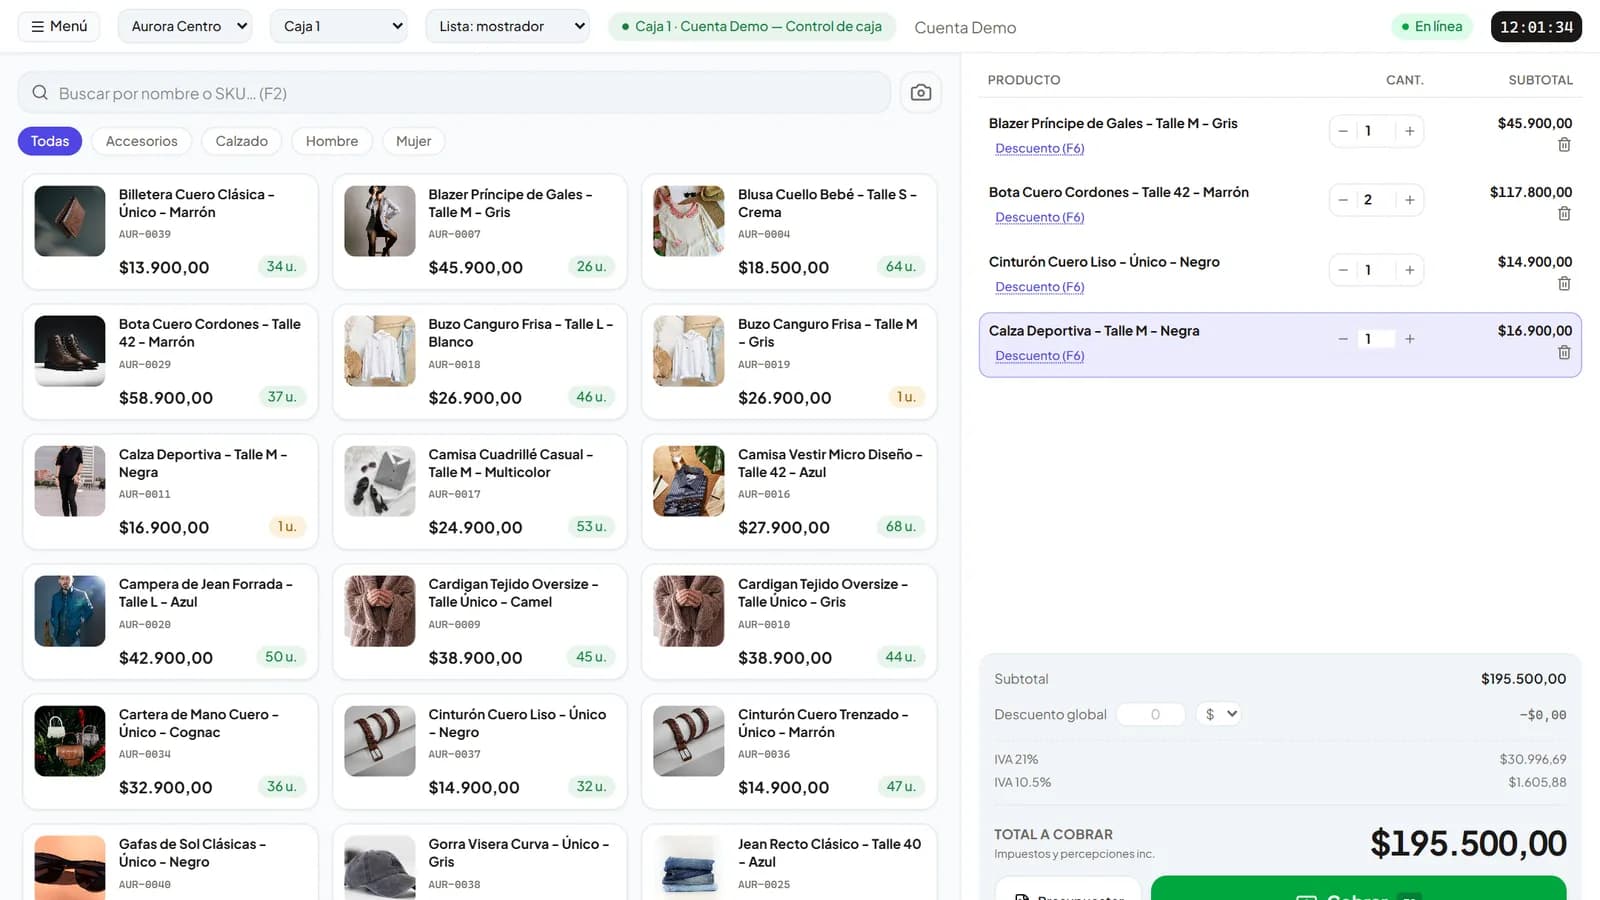The height and width of the screenshot is (900, 1600).
Task: Add Blazer Príncipe de Gales product thumbnail
Action: tap(380, 221)
